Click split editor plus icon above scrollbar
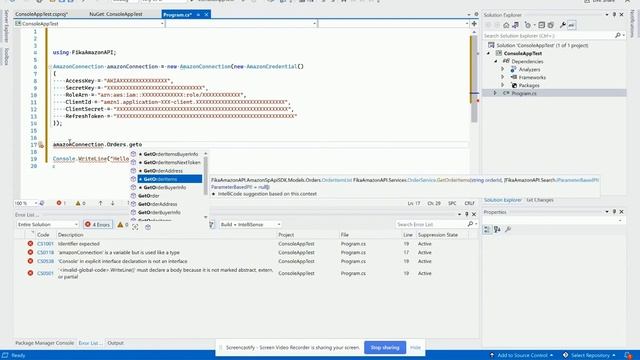This screenshot has height=360, width=640. pyautogui.click(x=474, y=24)
